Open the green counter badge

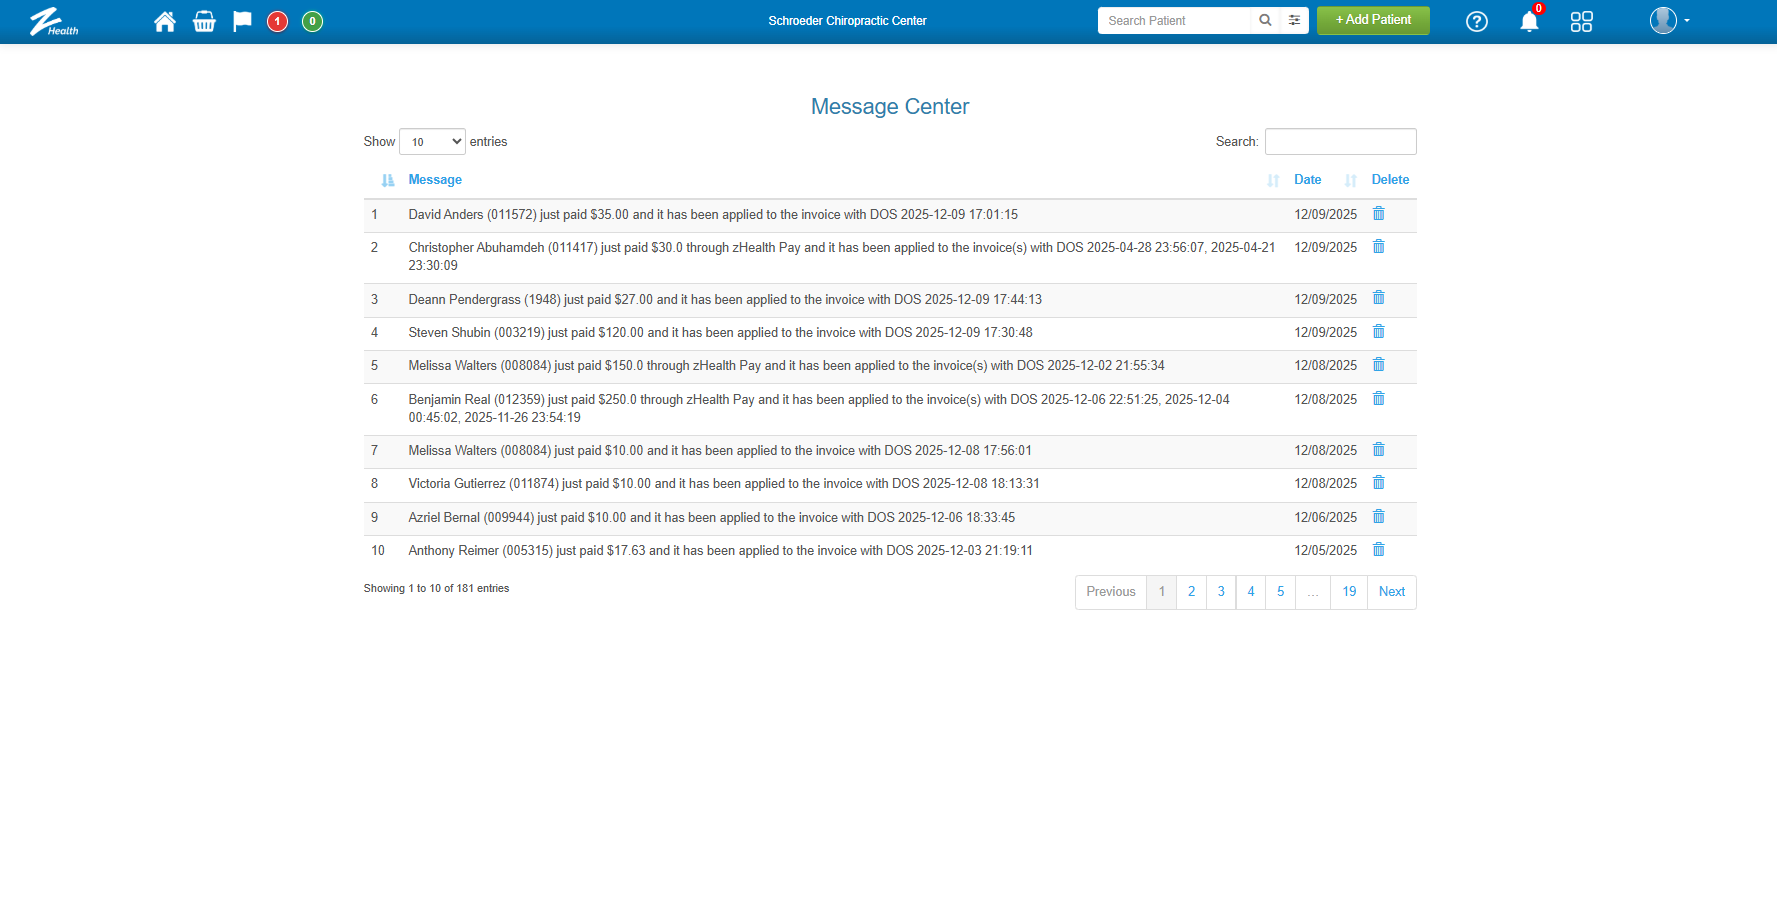(312, 21)
